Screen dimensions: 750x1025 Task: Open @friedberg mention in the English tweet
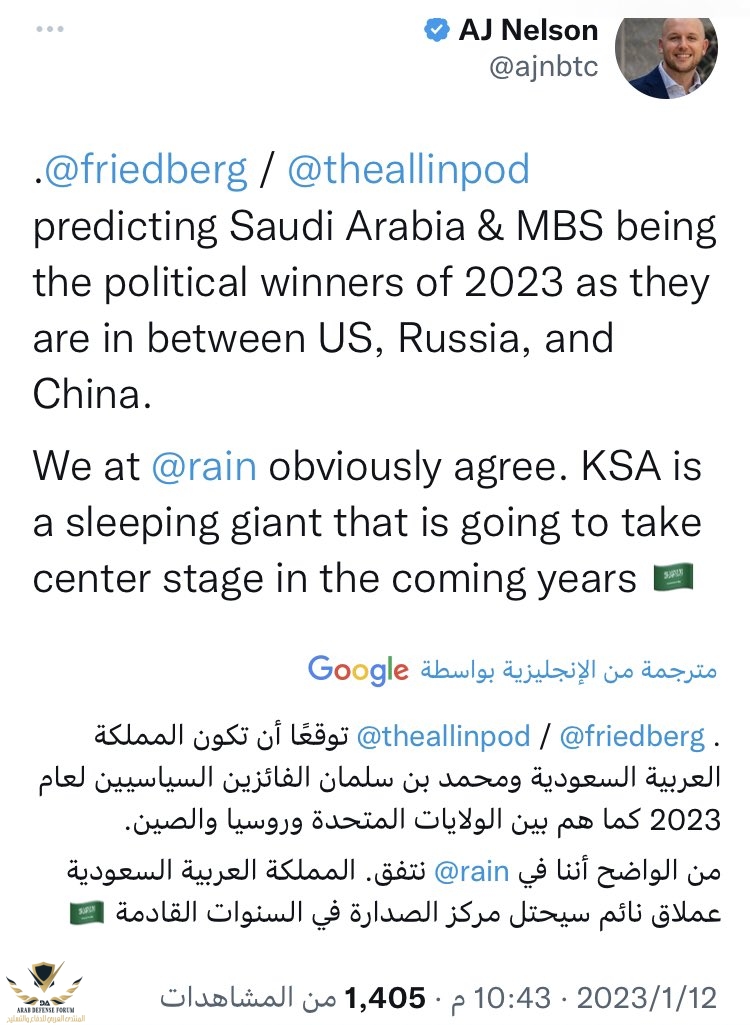145,170
